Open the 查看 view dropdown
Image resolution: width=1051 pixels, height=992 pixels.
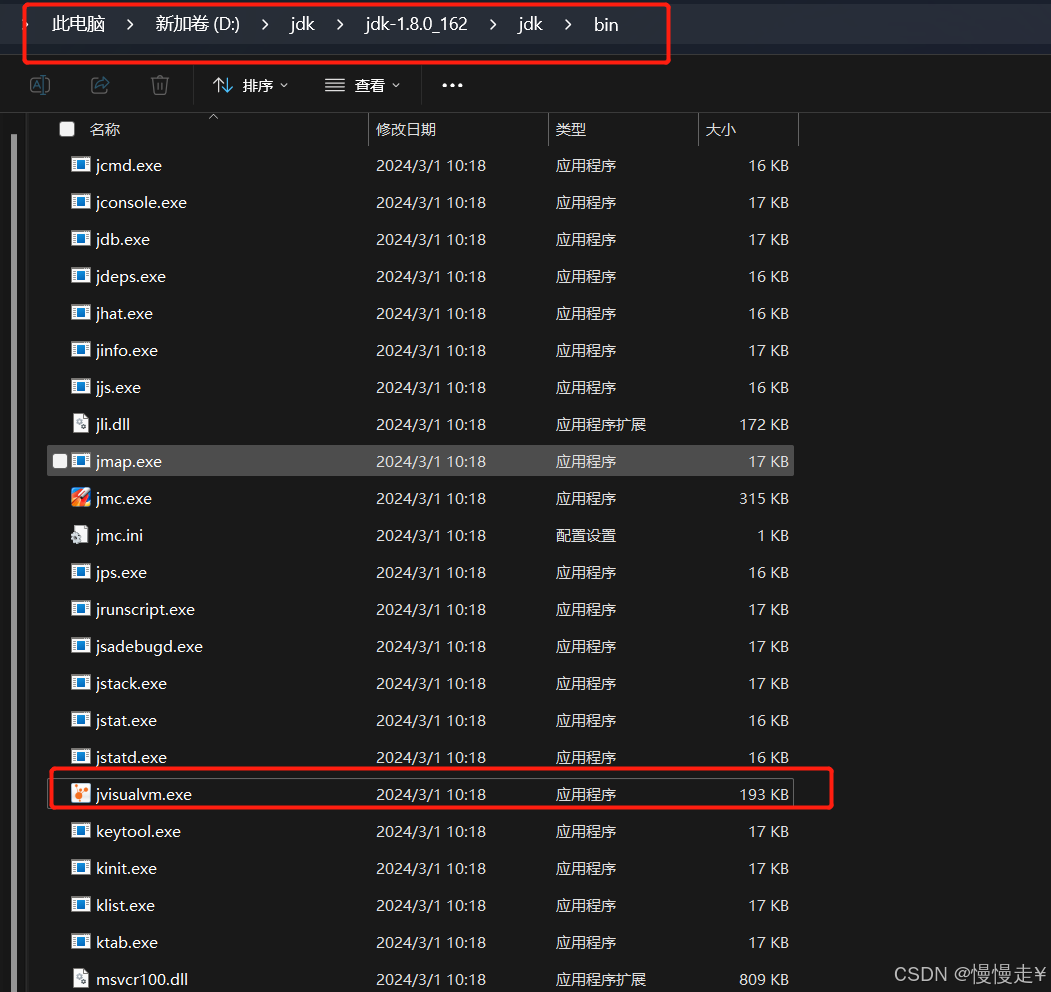point(363,85)
